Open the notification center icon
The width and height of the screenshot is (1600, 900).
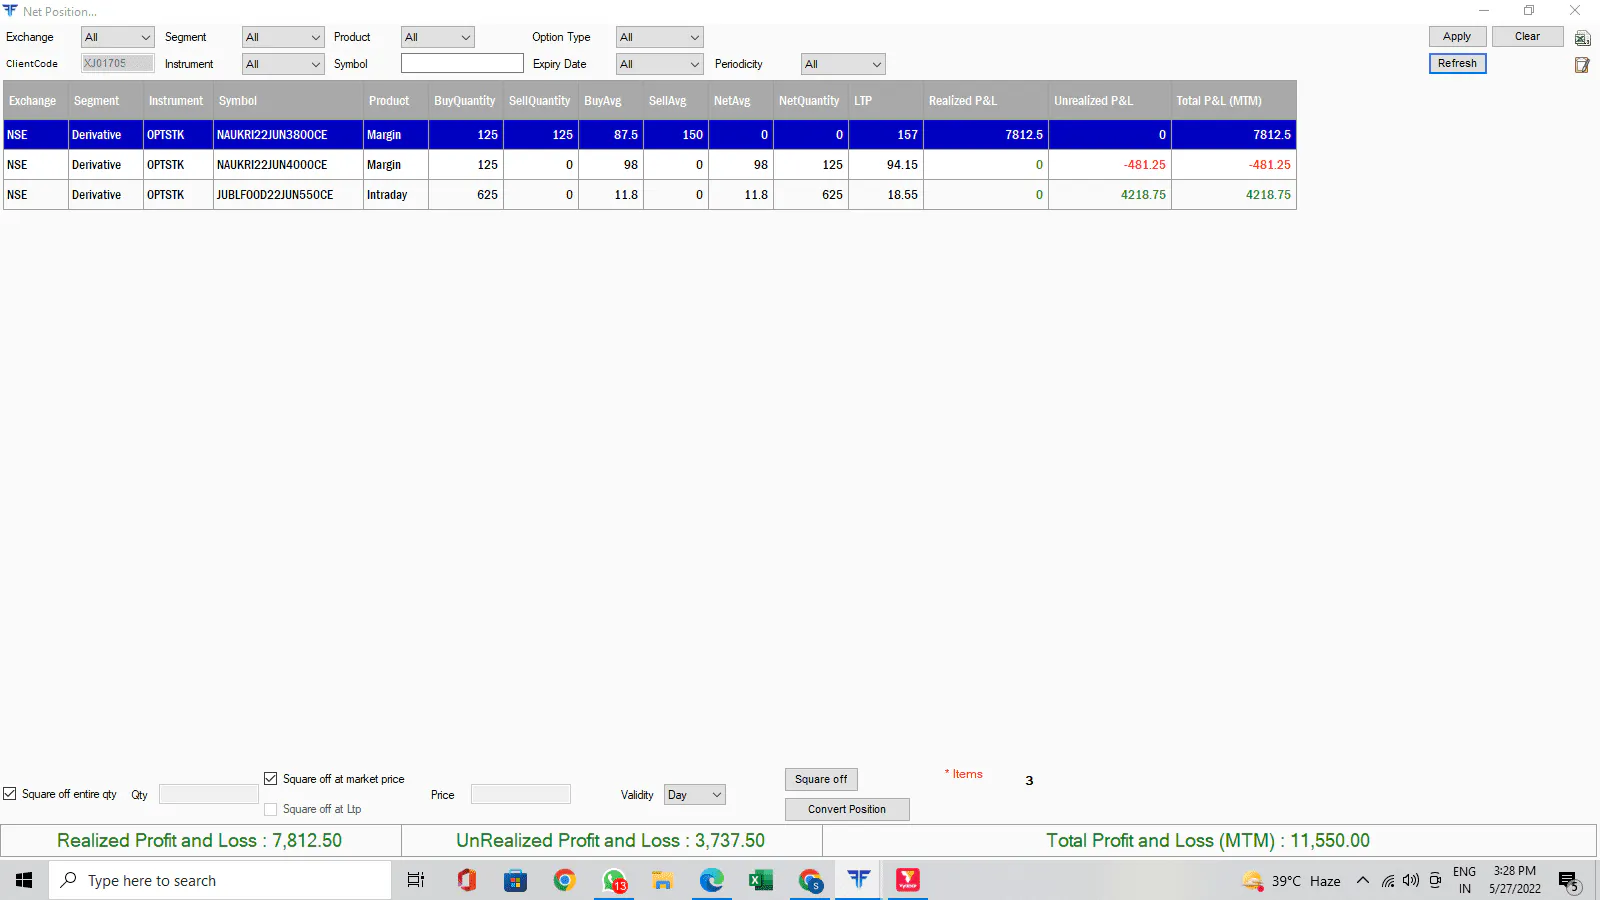1568,881
